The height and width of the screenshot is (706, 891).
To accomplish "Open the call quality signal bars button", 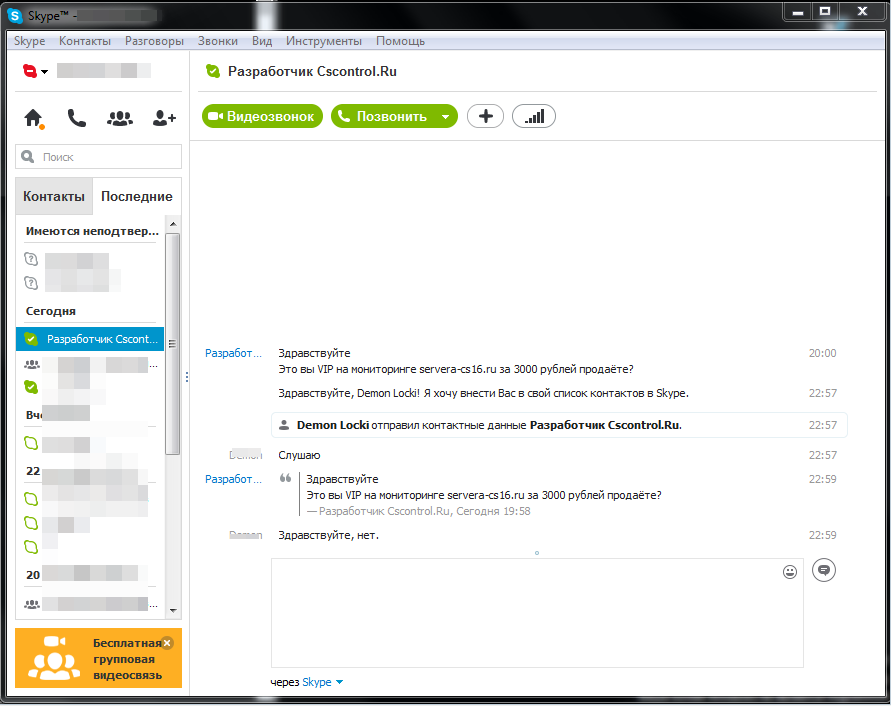I will coord(534,117).
